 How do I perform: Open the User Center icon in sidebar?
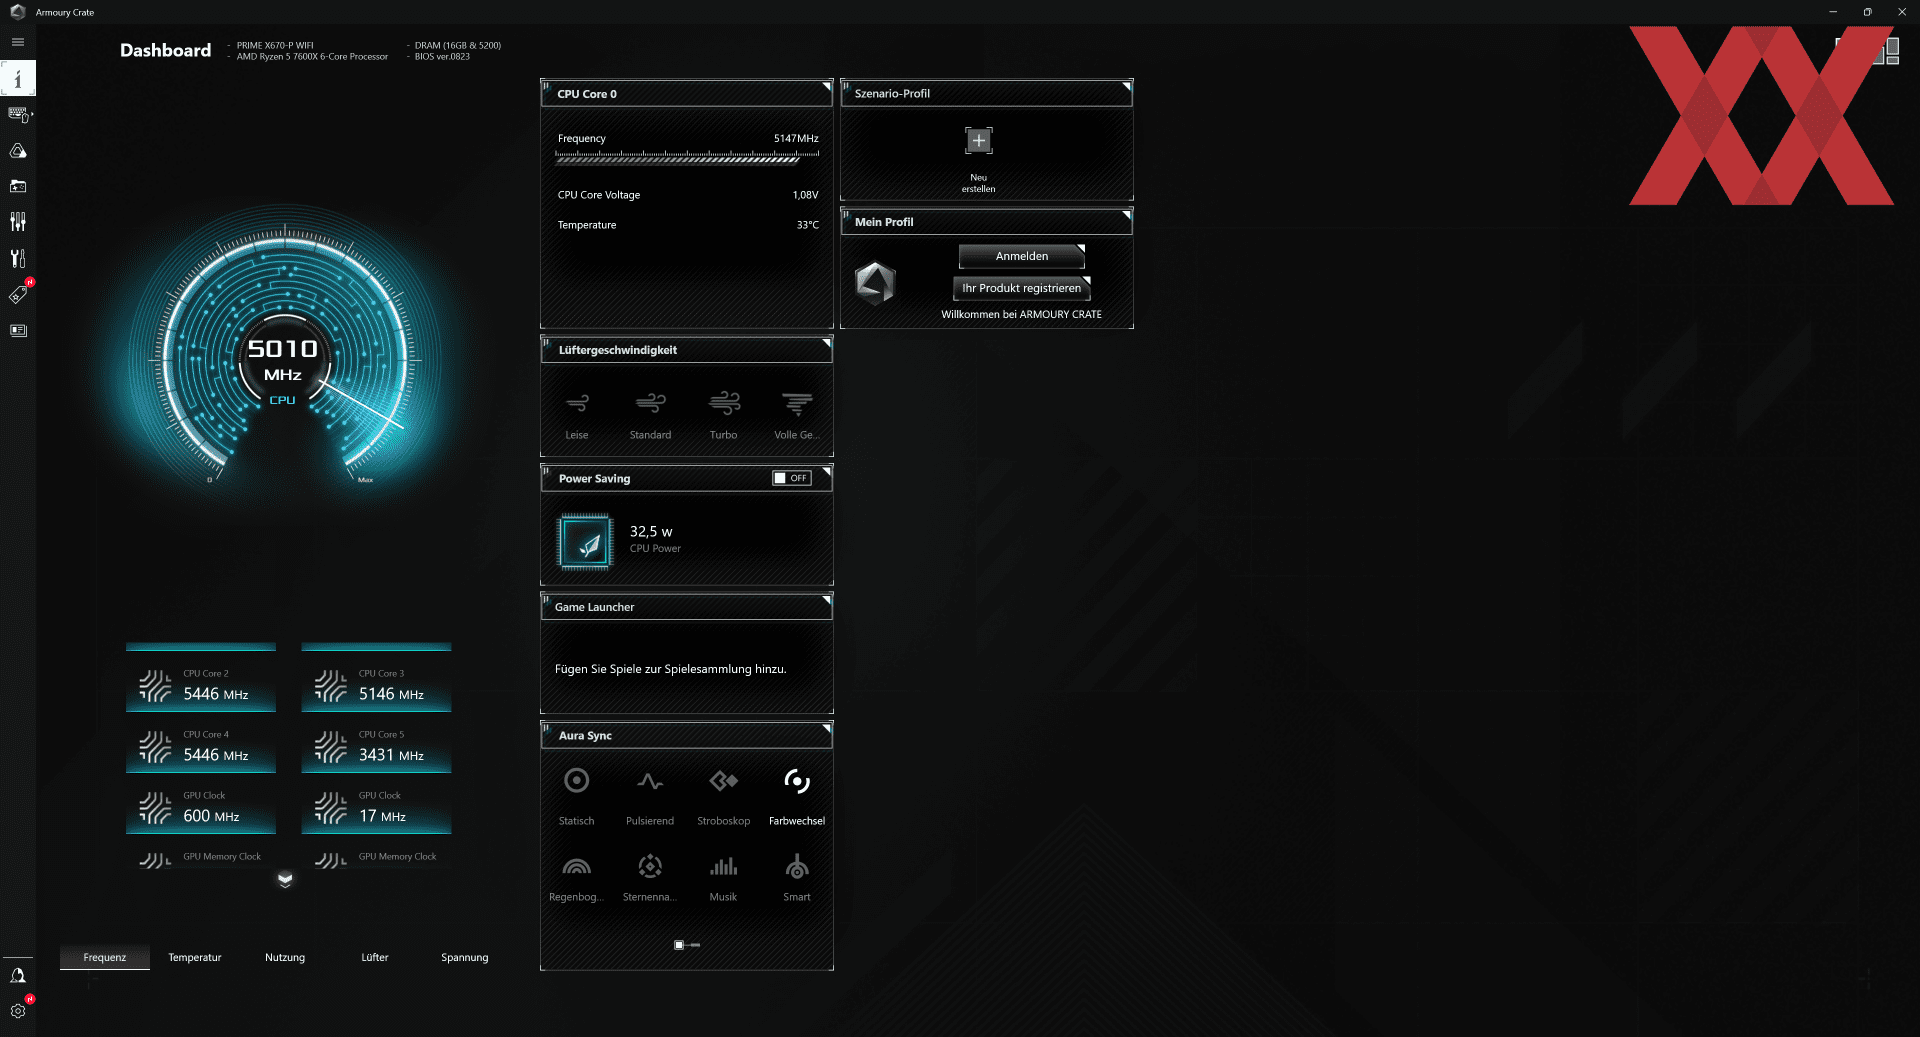pyautogui.click(x=18, y=975)
